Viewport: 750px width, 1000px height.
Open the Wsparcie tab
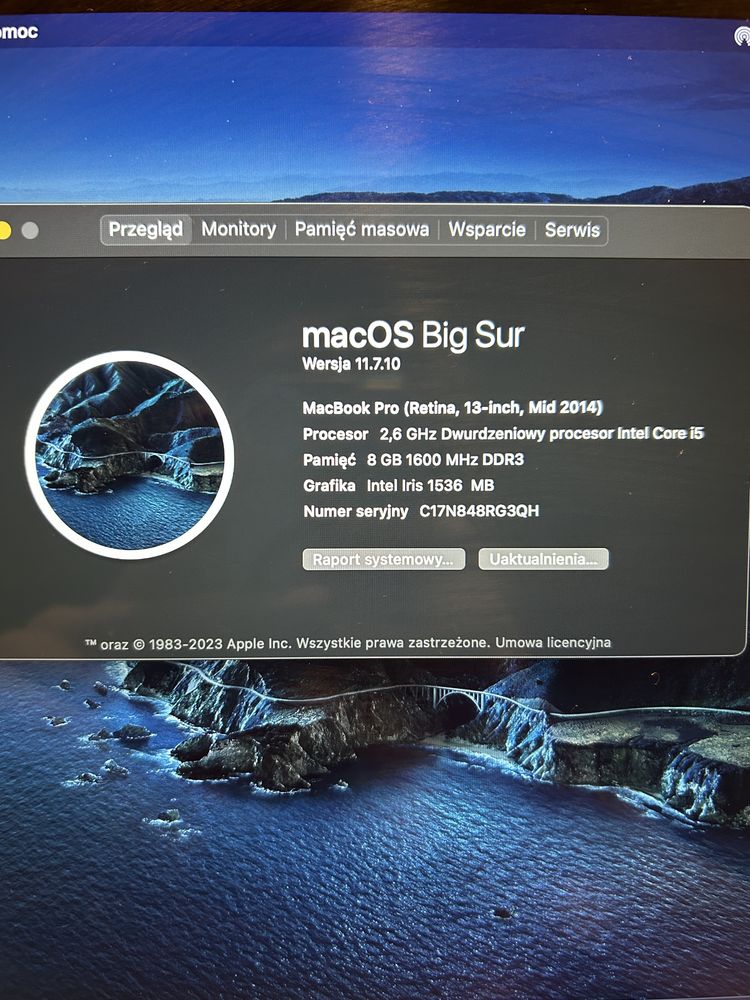(487, 230)
